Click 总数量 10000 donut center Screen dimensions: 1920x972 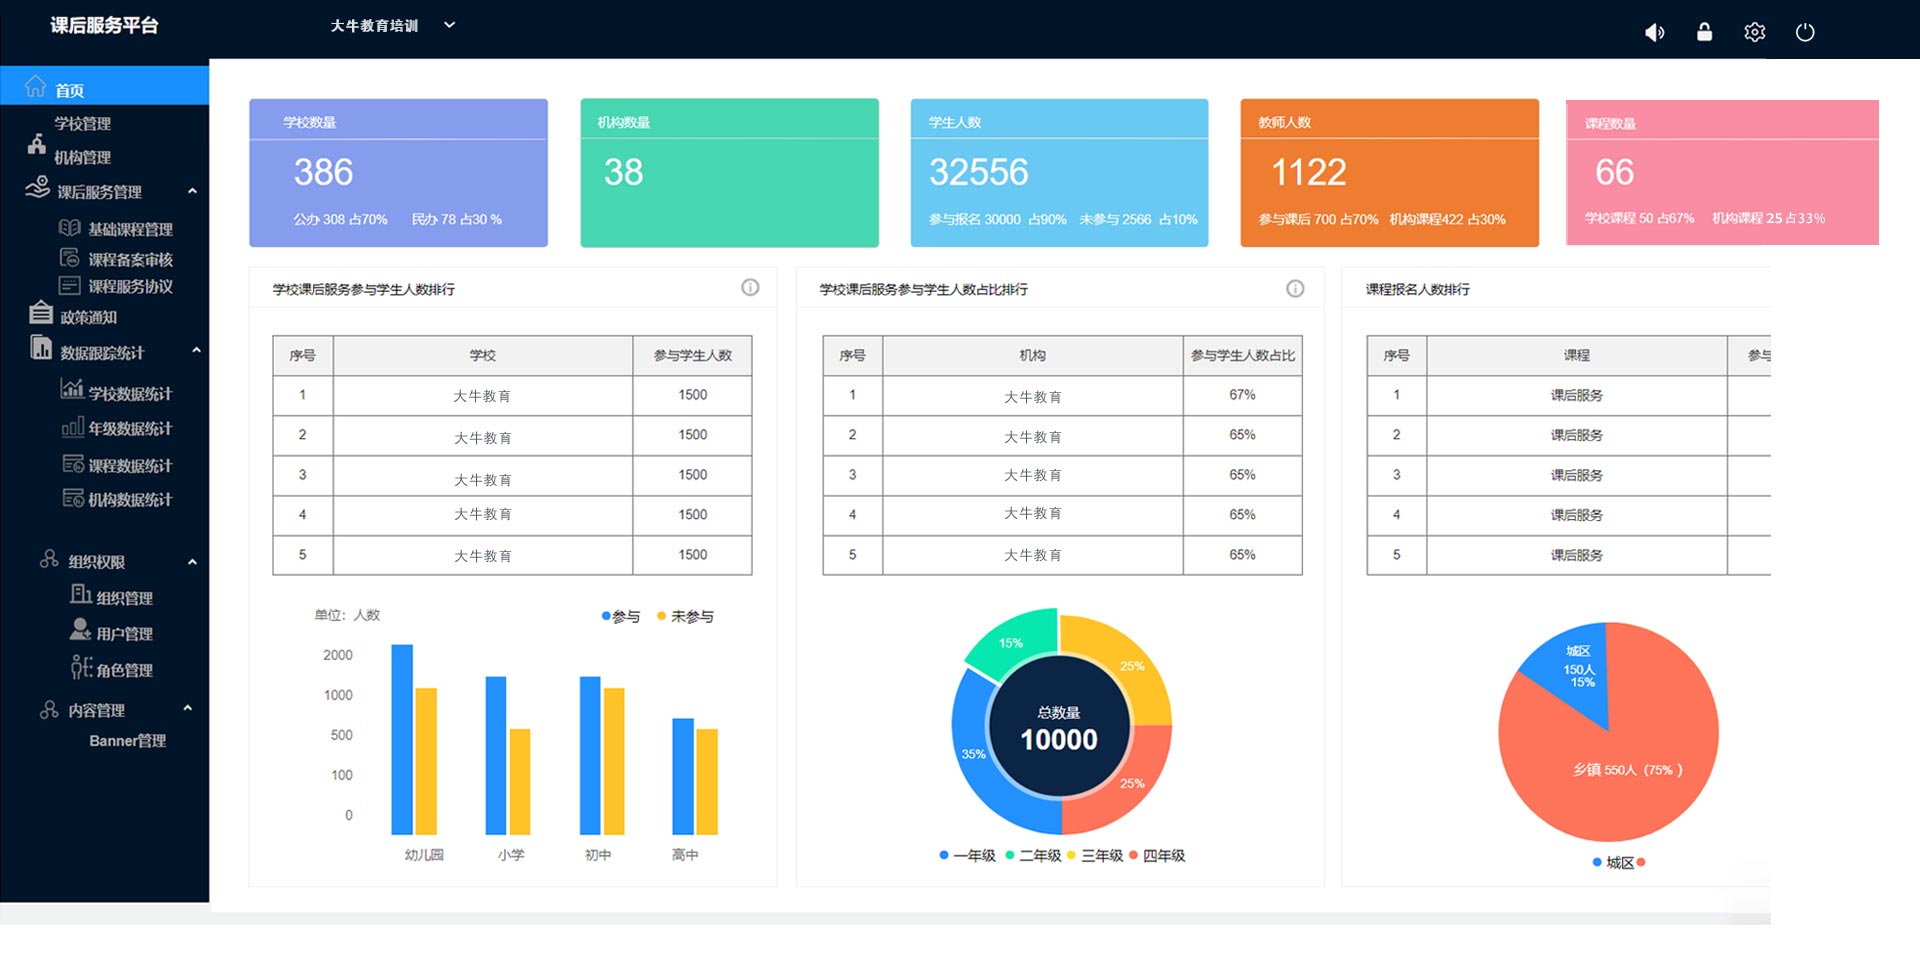pos(1059,728)
